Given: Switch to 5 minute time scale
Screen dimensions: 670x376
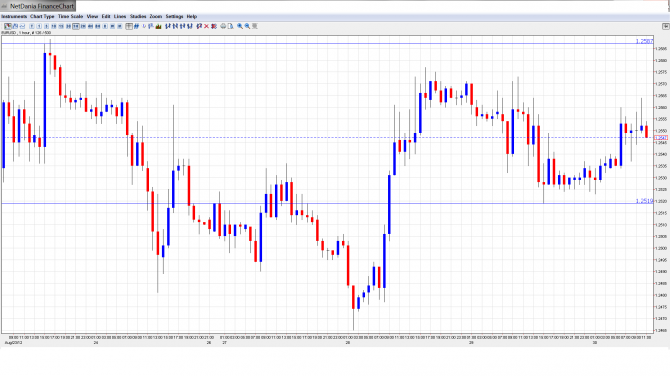Looking at the screenshot, I should click(x=47, y=26).
